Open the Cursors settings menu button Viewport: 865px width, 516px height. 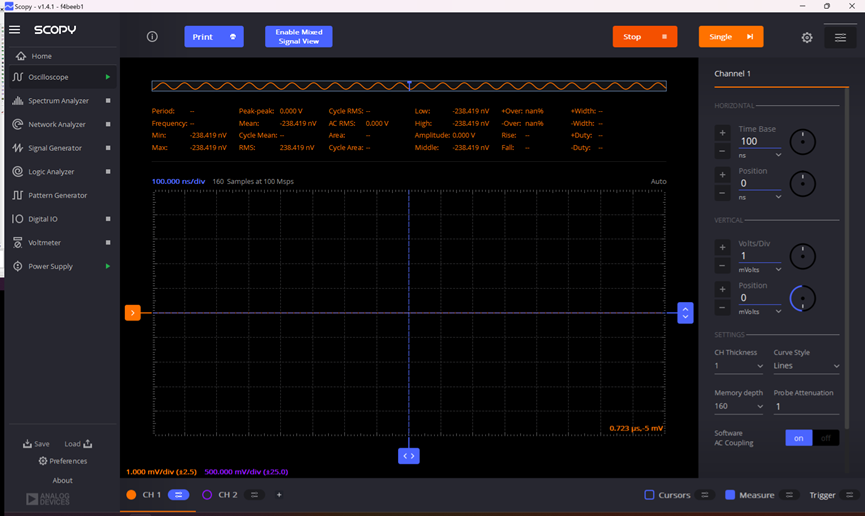[704, 495]
